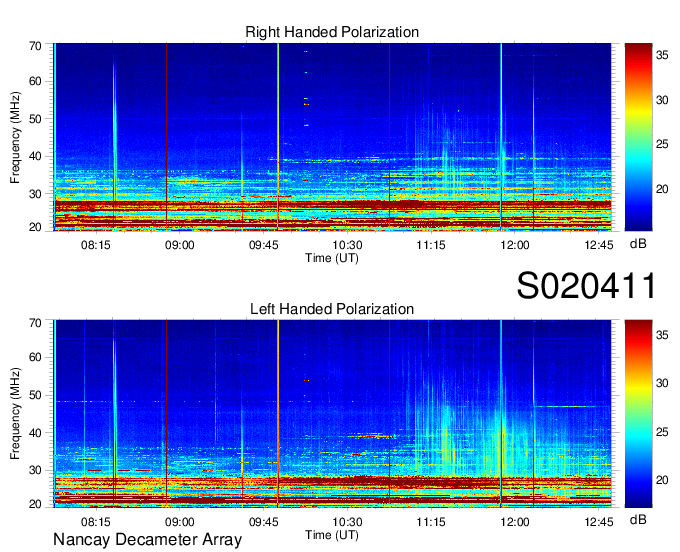Click the '10:30' tick label under the top plot
This screenshot has width=680, height=552.
coord(347,245)
